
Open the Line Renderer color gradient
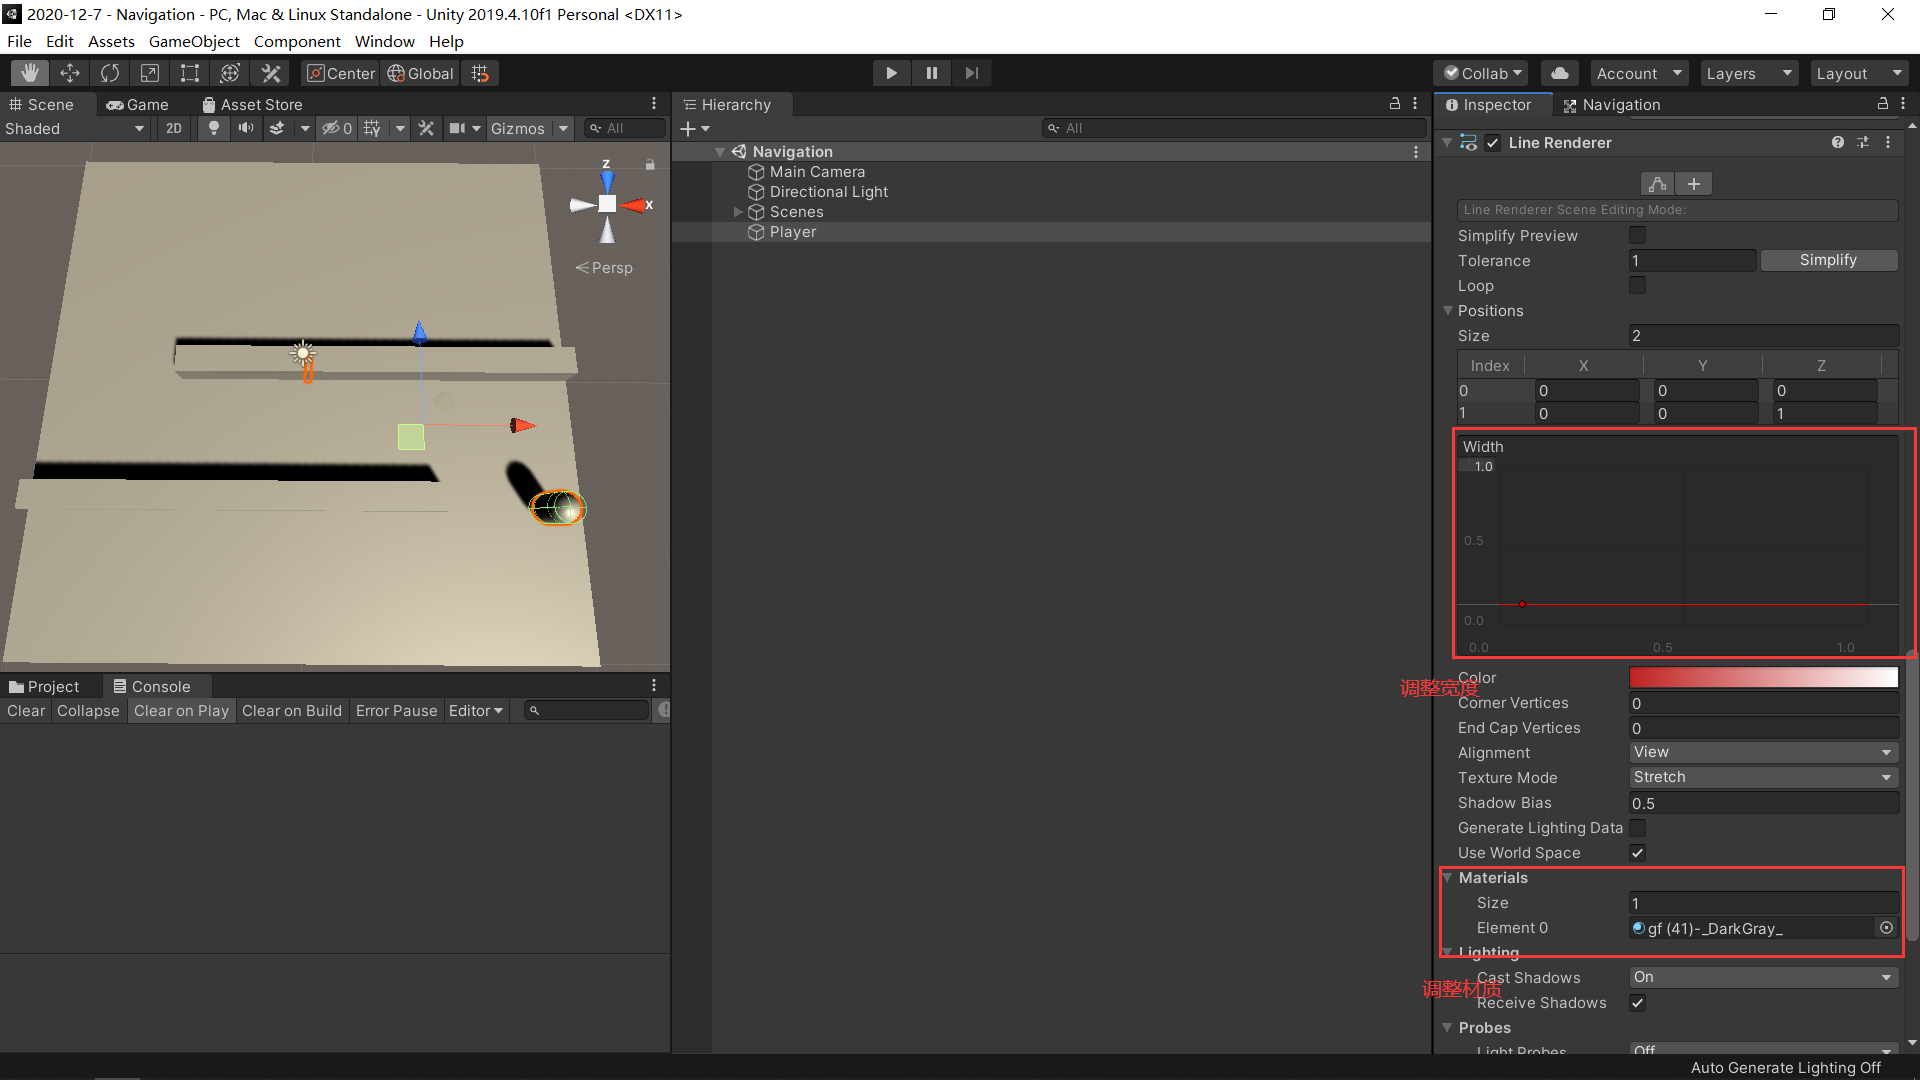[x=1763, y=677]
